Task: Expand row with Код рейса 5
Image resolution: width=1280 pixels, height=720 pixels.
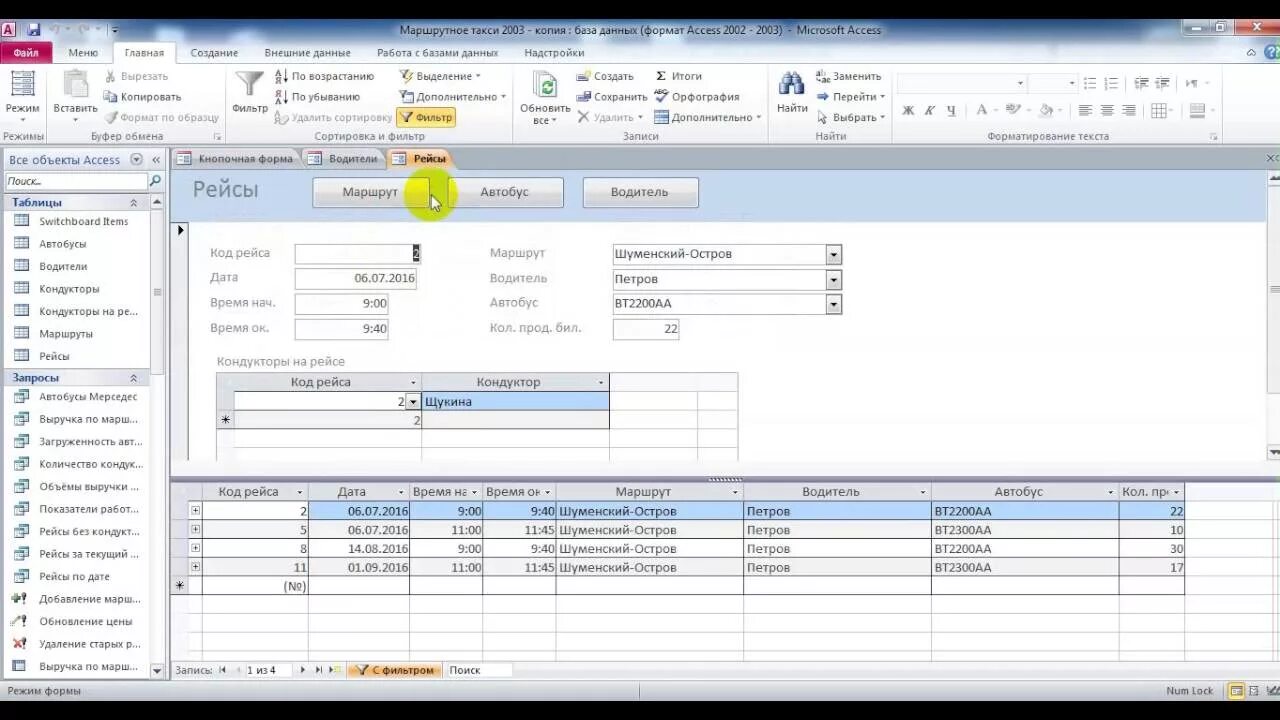Action: pos(195,529)
